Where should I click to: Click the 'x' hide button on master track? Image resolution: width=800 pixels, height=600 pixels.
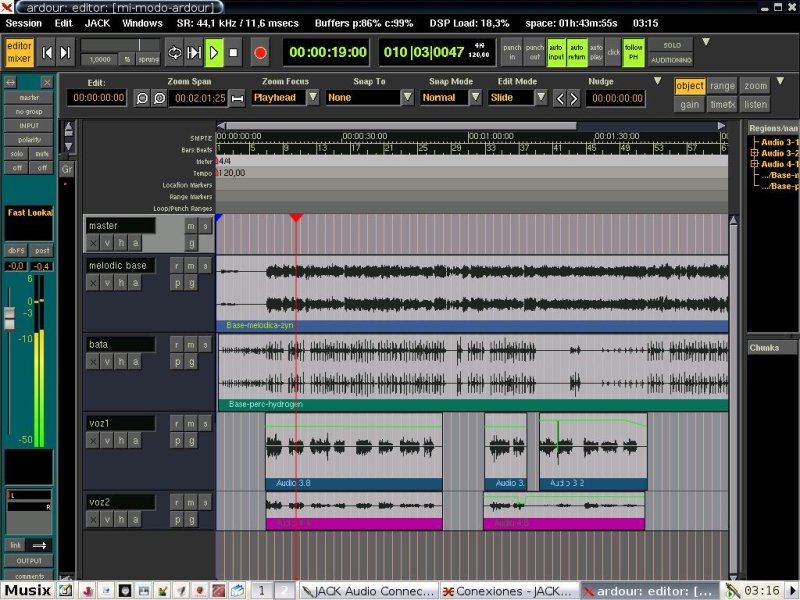click(x=92, y=243)
